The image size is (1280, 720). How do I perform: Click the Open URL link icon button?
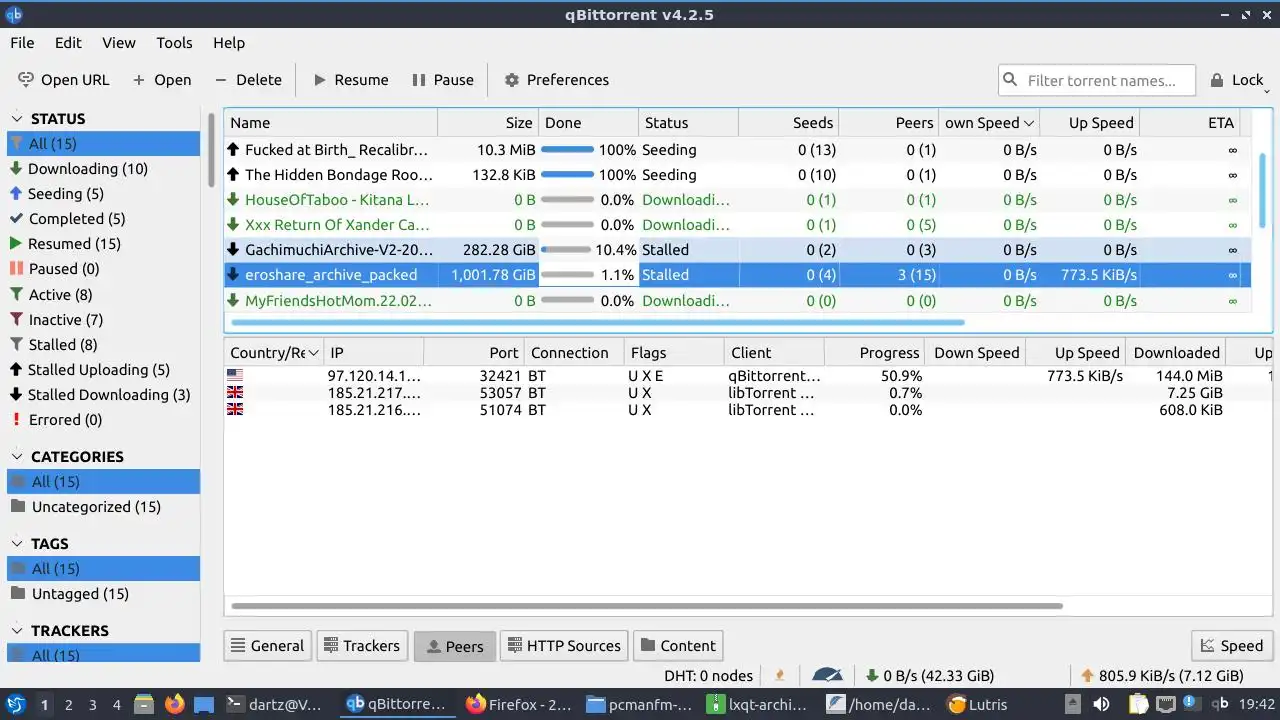pyautogui.click(x=63, y=80)
